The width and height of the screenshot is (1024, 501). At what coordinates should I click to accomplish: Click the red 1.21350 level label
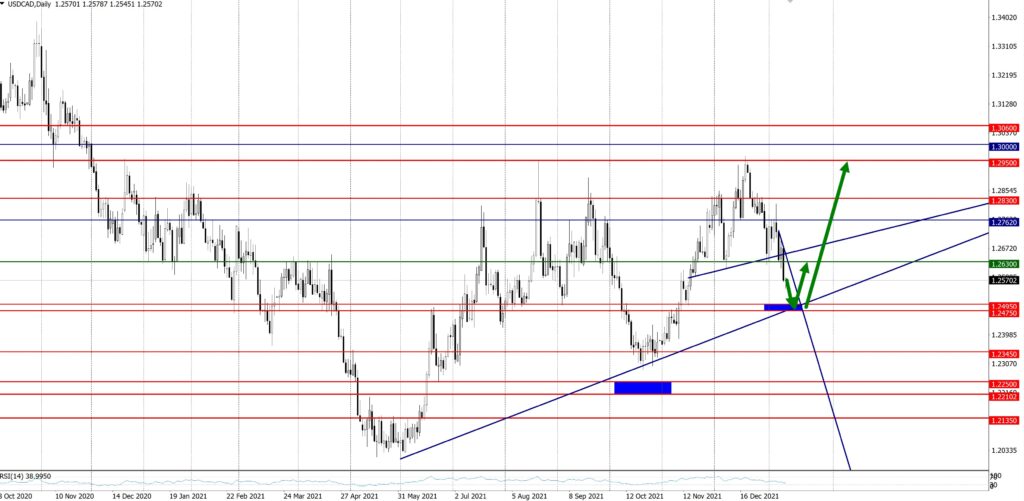(1003, 421)
